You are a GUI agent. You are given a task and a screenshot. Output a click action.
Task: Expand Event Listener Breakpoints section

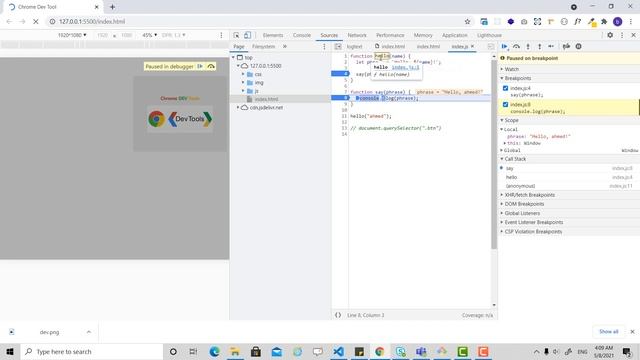tap(533, 222)
